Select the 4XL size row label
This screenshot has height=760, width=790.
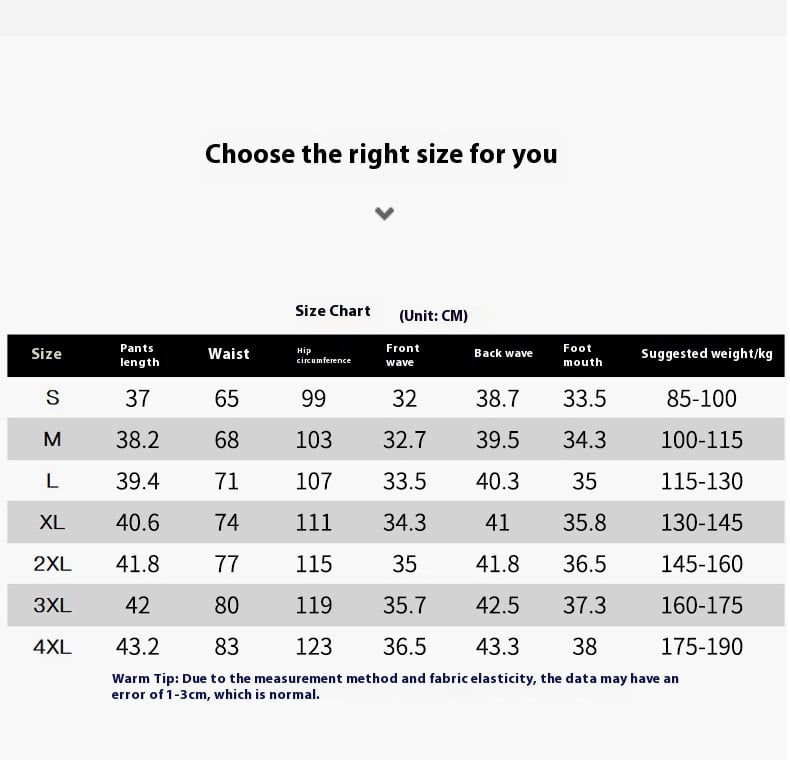52,646
